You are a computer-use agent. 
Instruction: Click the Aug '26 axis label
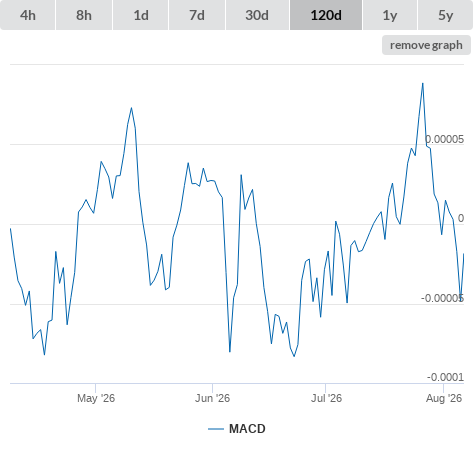click(x=444, y=398)
